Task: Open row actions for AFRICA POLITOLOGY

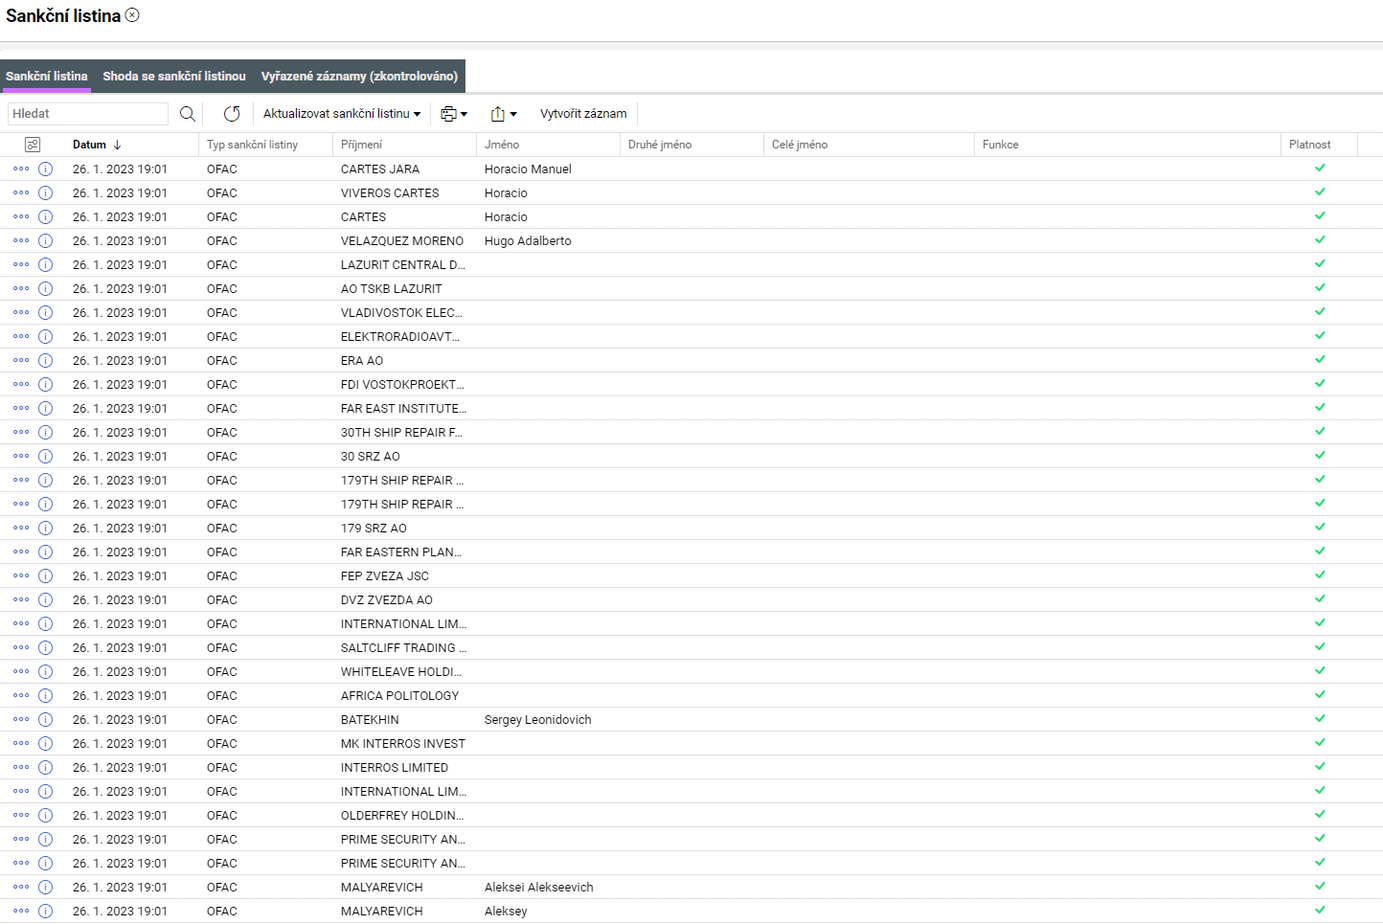Action: 21,697
